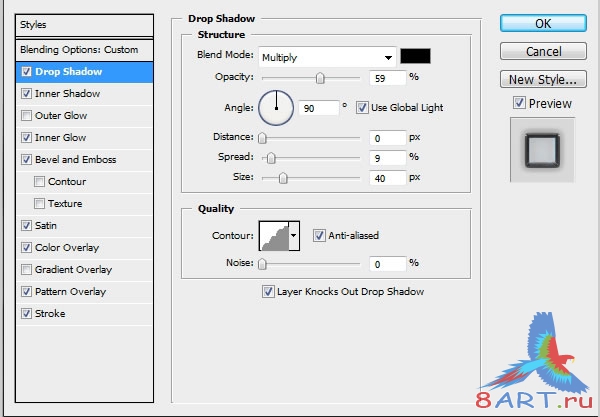Open the Stroke settings
Screen dimensions: 600x417
click(x=50, y=313)
